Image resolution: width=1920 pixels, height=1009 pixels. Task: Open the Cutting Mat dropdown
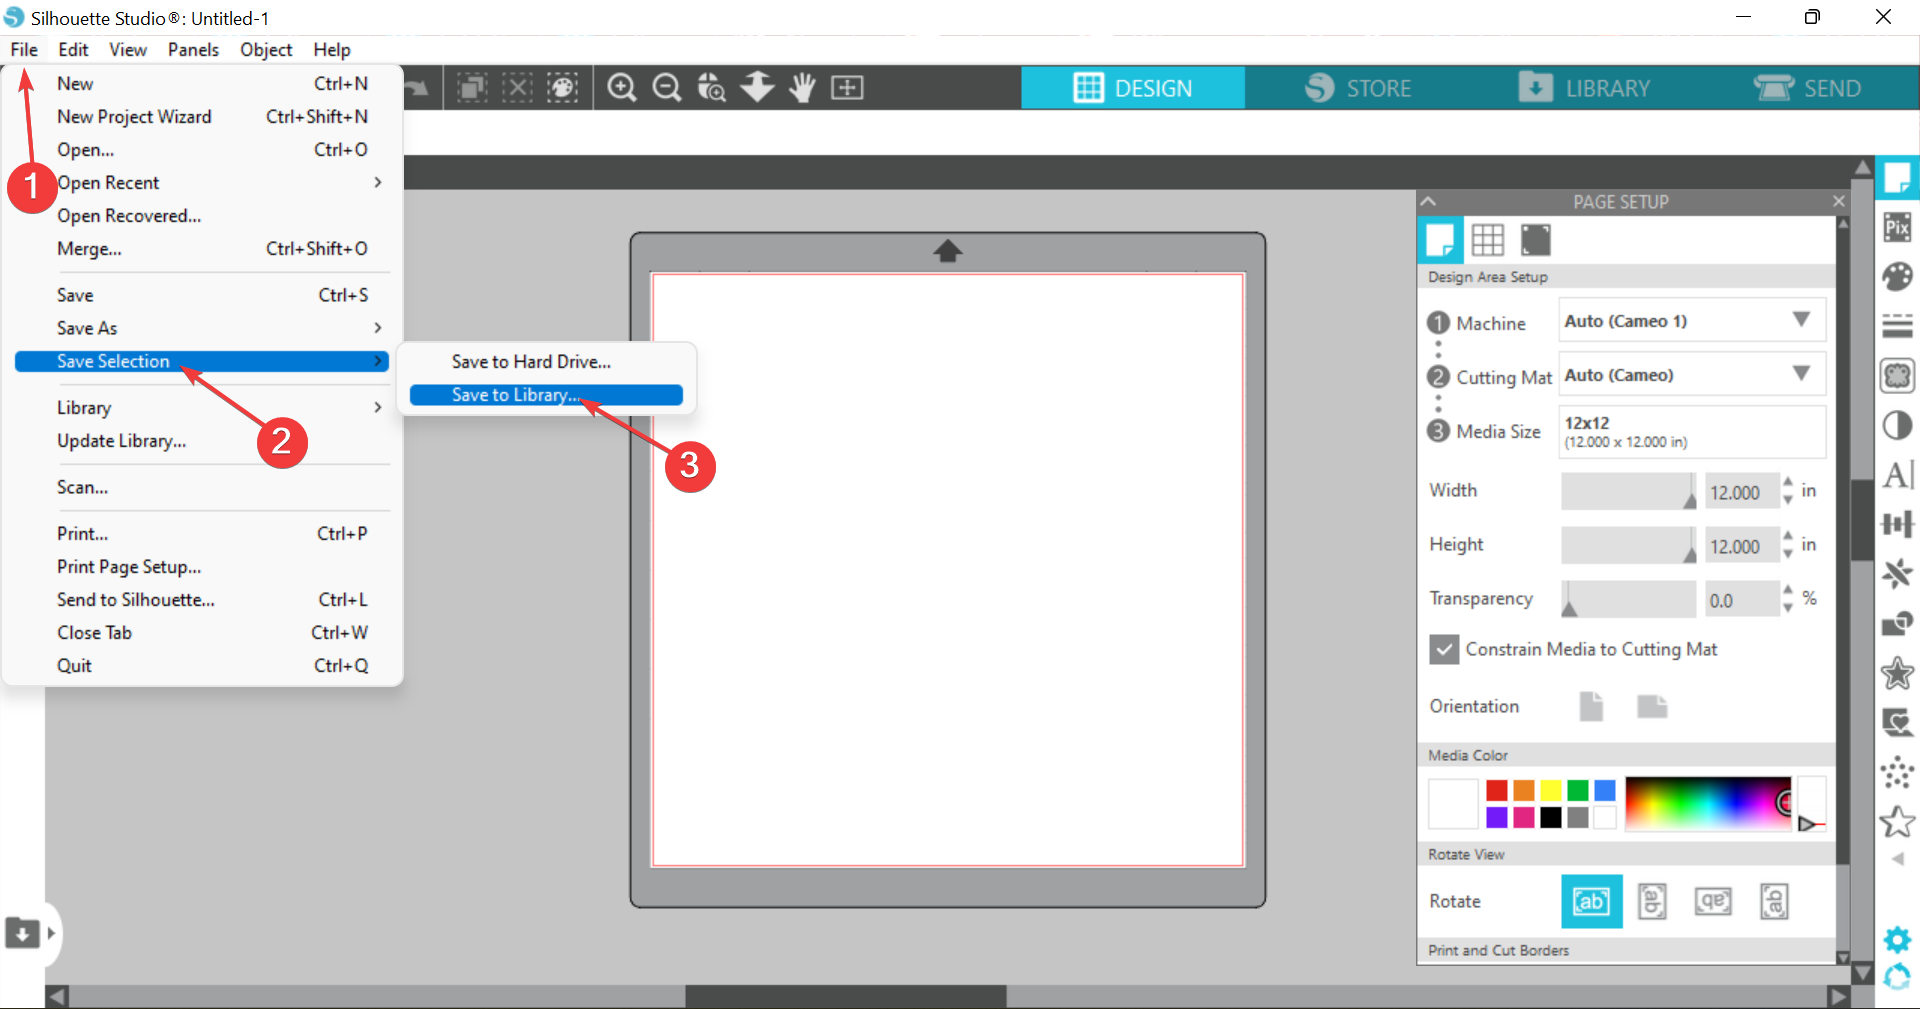1692,375
